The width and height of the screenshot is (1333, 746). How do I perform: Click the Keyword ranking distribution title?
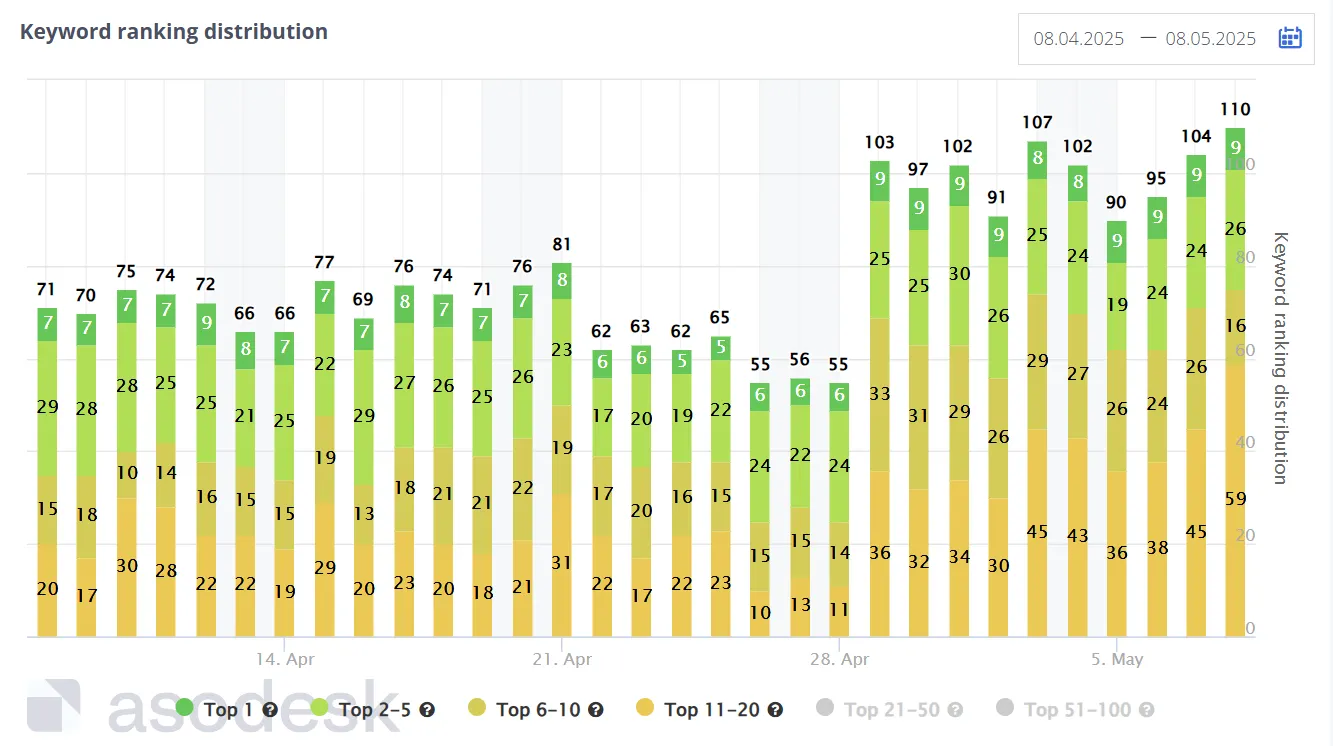(174, 31)
